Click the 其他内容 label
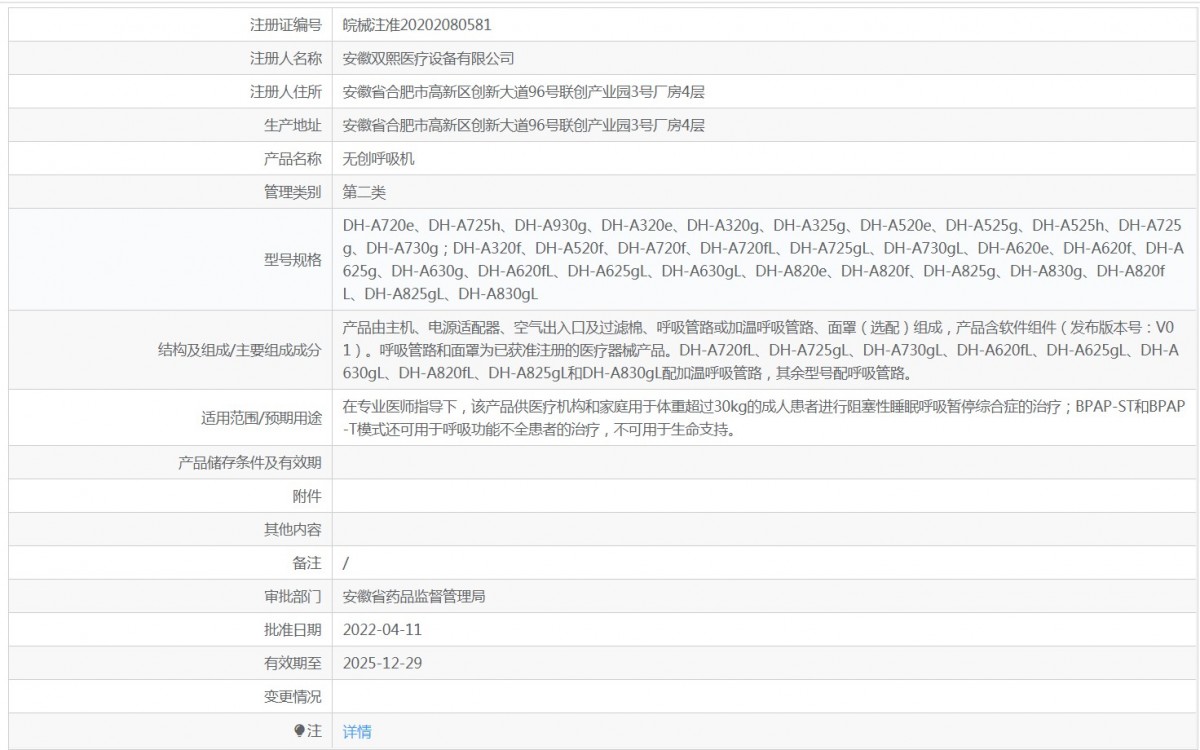 [292, 529]
